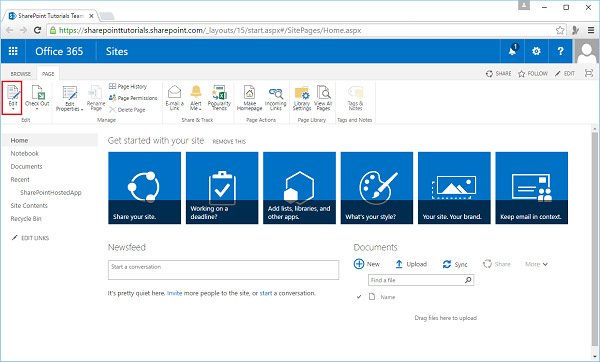
Task: Expand the Check Out dropdown arrow
Action: tap(37, 109)
